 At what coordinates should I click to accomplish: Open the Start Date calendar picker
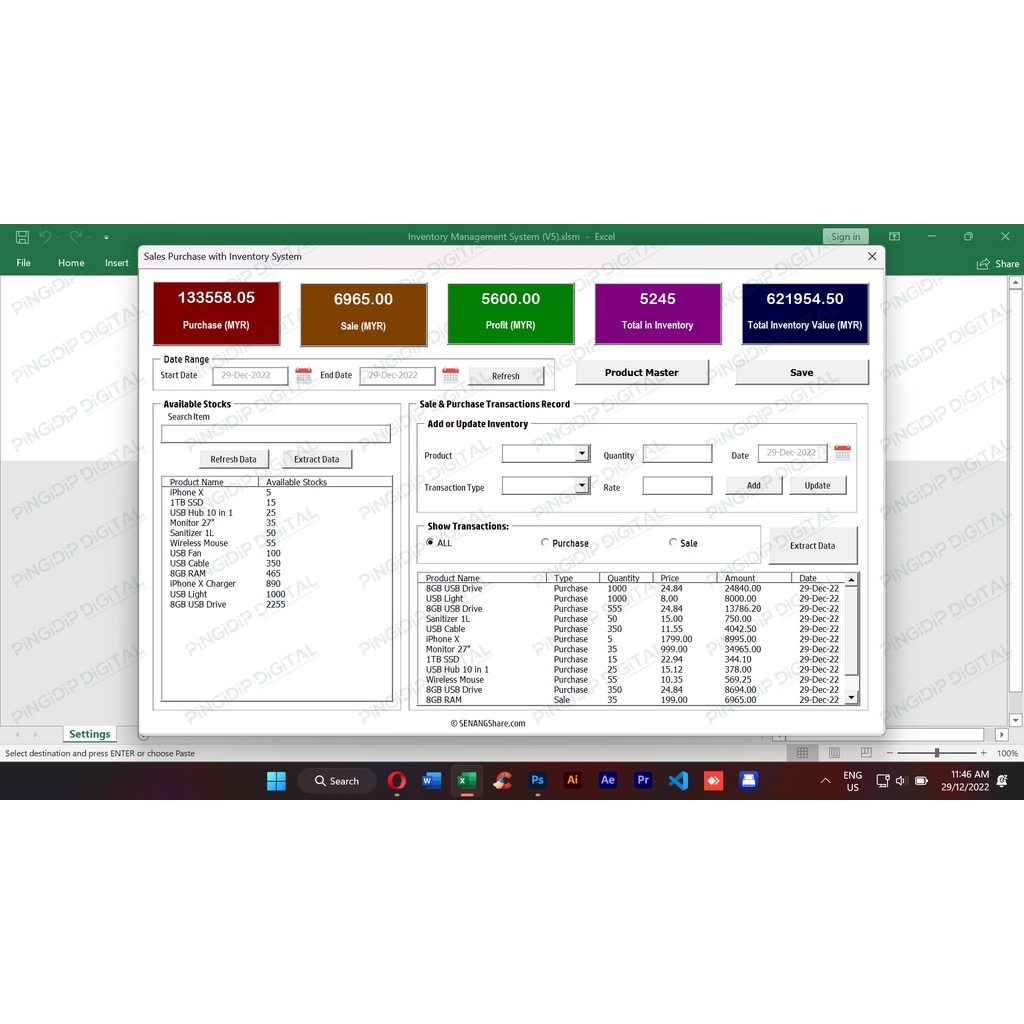tap(303, 375)
